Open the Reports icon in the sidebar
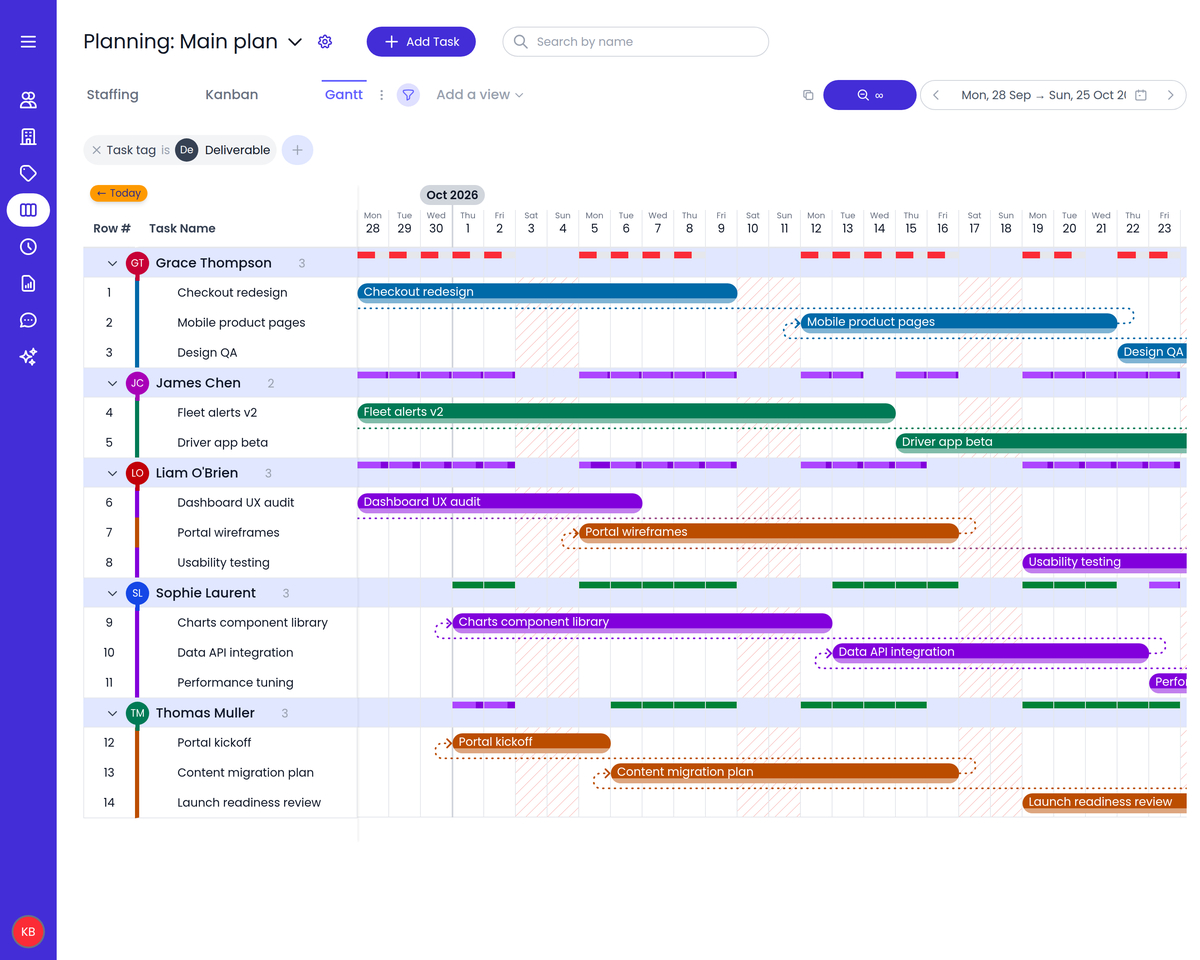Image resolution: width=1200 pixels, height=960 pixels. click(x=28, y=284)
